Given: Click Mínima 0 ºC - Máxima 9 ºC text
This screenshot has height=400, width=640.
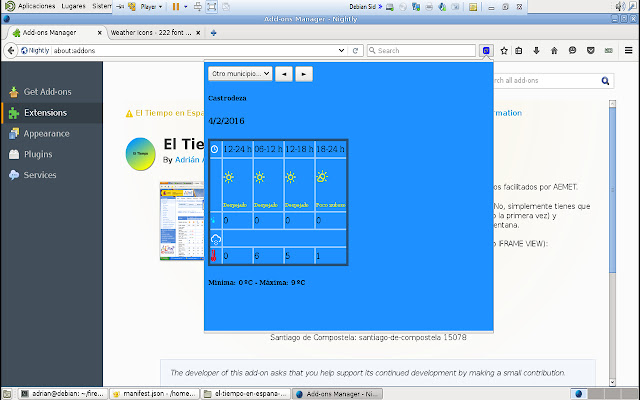Looking at the screenshot, I should click(x=257, y=282).
